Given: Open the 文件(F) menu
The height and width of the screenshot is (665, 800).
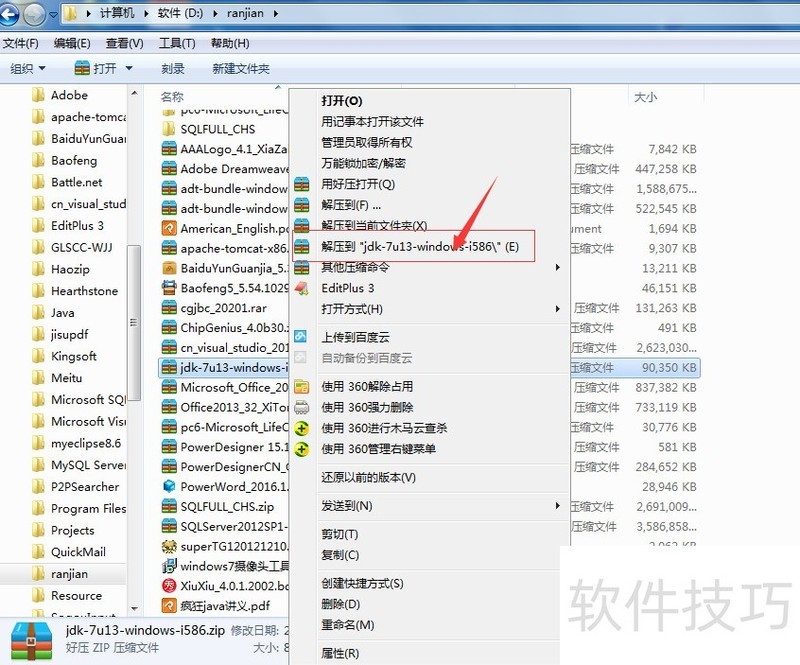Looking at the screenshot, I should point(20,43).
